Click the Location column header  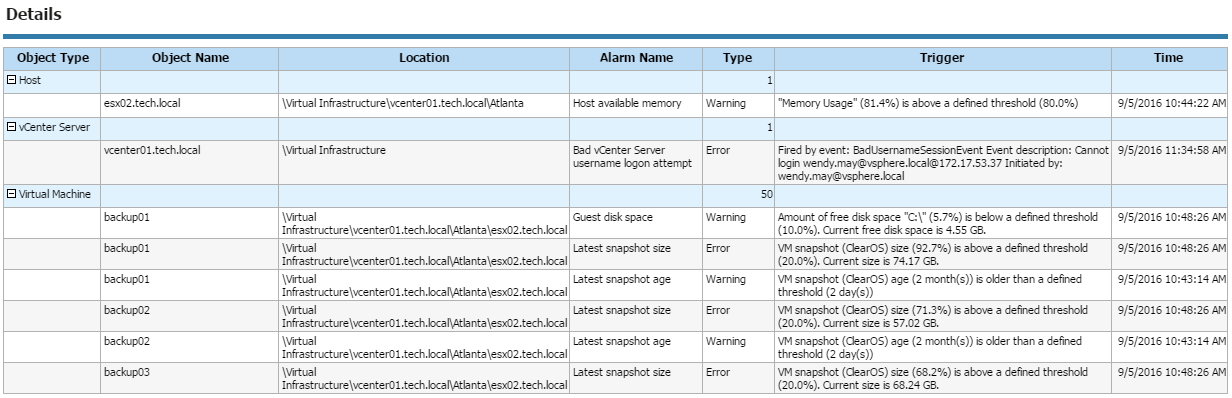point(424,58)
